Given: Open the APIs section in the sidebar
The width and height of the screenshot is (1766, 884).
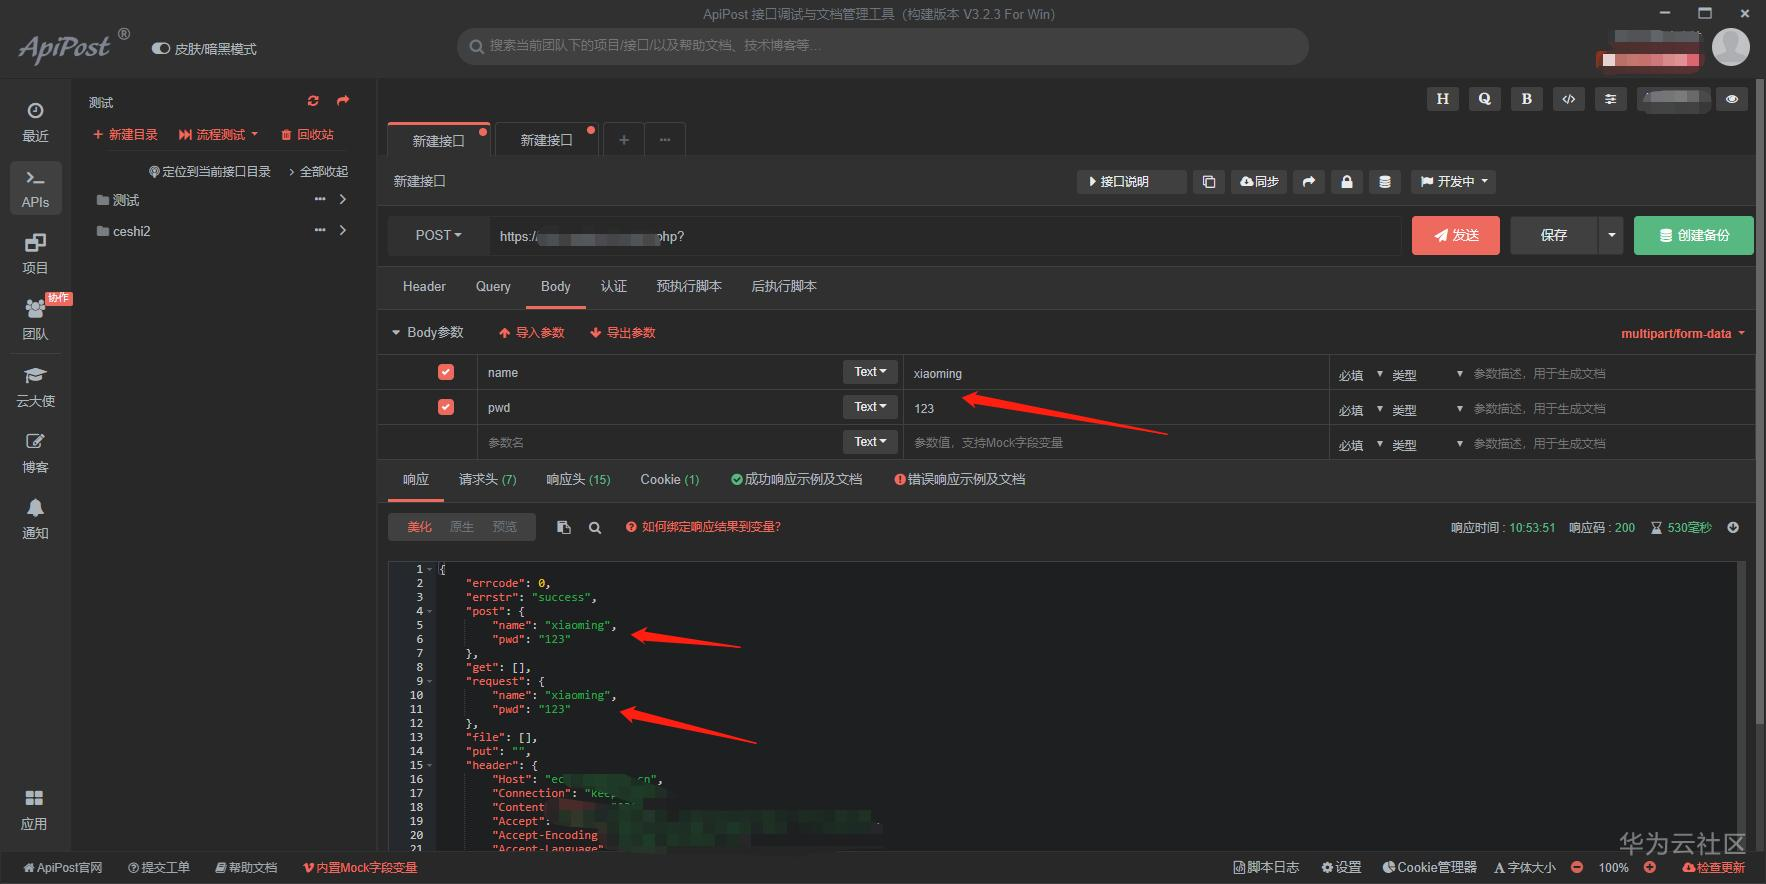Looking at the screenshot, I should click(35, 188).
